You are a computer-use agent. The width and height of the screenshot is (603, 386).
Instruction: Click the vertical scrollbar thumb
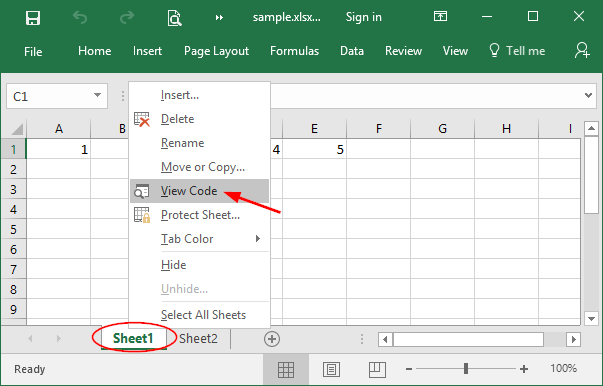tap(591, 175)
